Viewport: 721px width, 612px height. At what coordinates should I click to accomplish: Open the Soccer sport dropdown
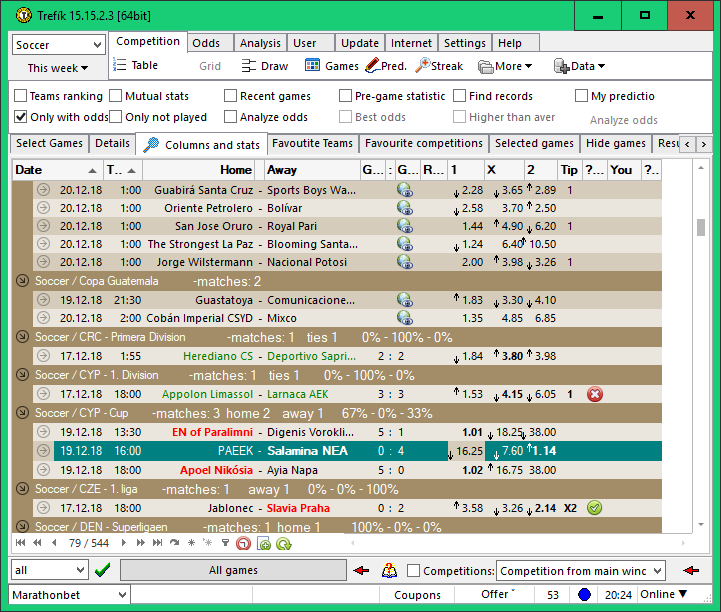(x=59, y=45)
